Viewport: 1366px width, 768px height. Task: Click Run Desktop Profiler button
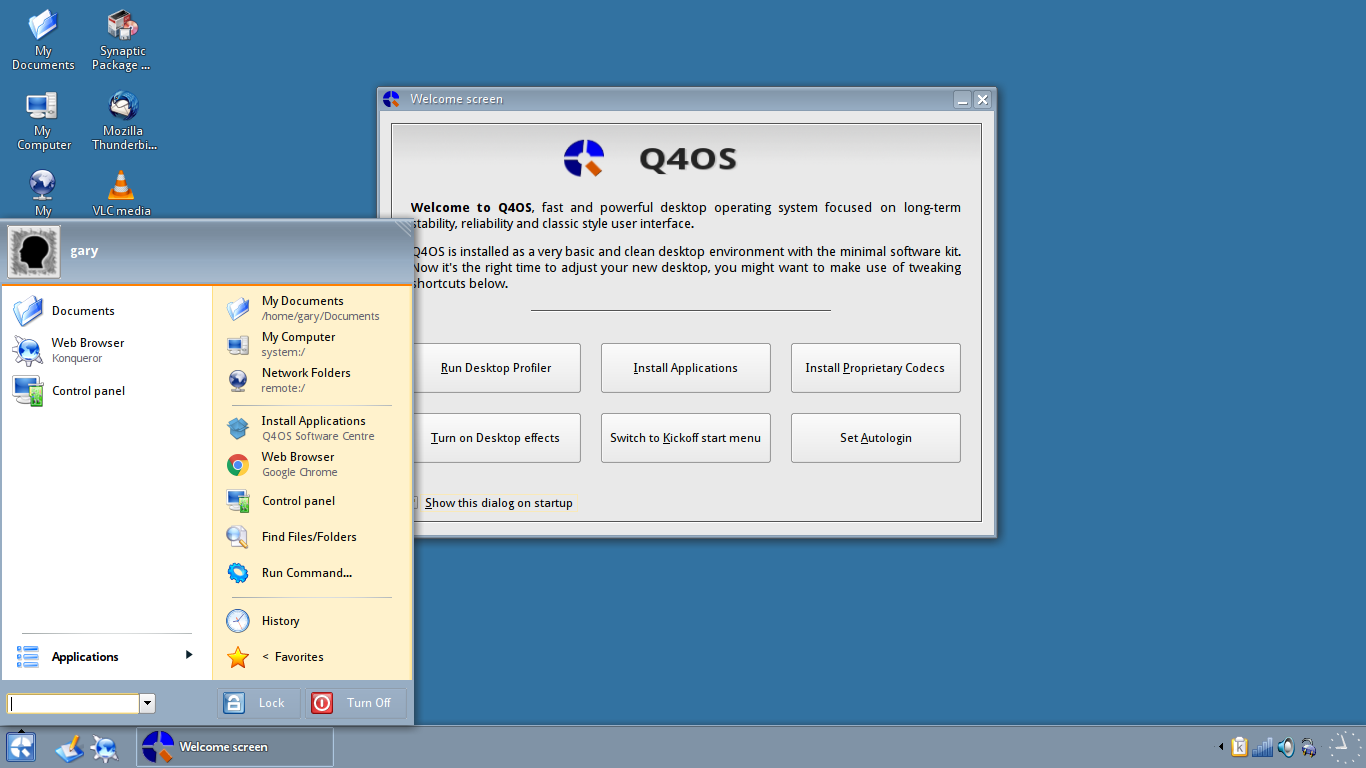[496, 368]
